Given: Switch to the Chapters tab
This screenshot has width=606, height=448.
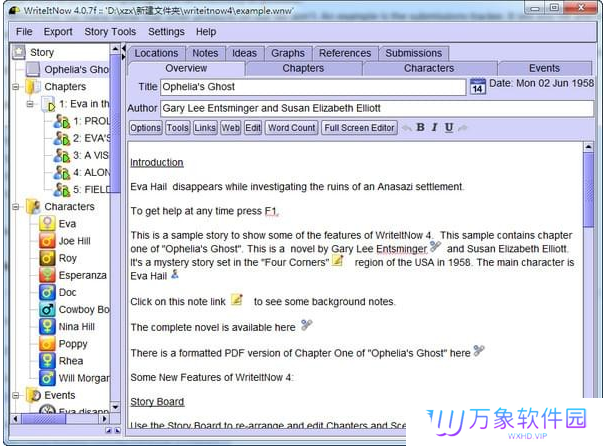Looking at the screenshot, I should point(303,68).
